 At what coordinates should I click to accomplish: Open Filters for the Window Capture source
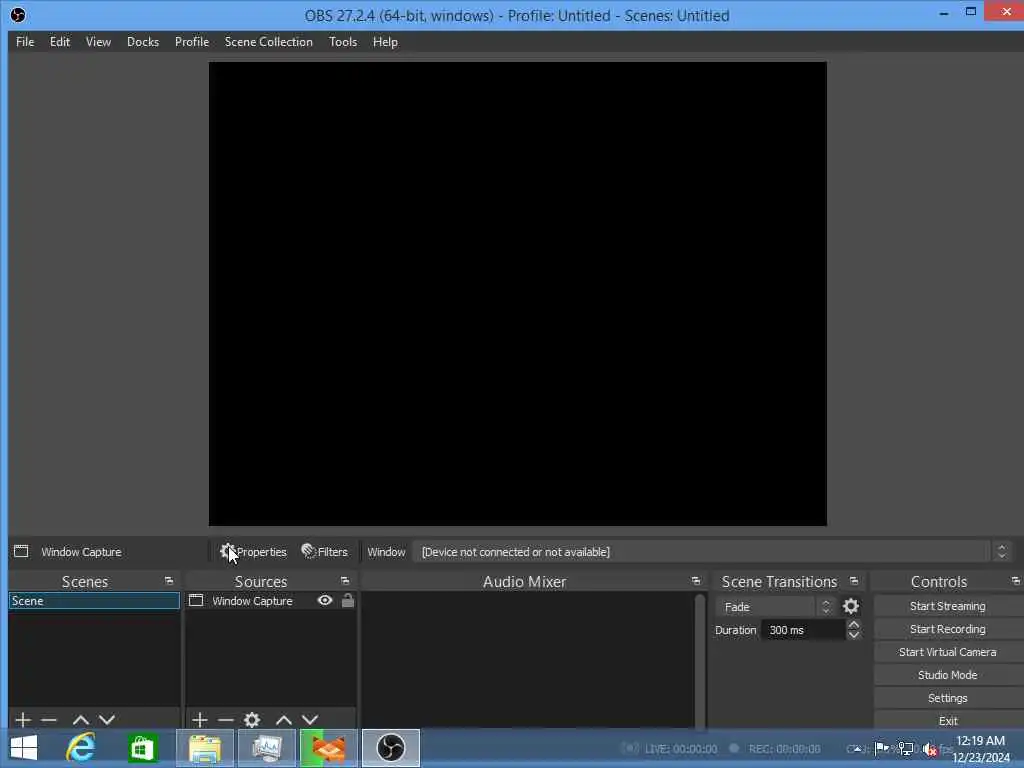pos(325,552)
